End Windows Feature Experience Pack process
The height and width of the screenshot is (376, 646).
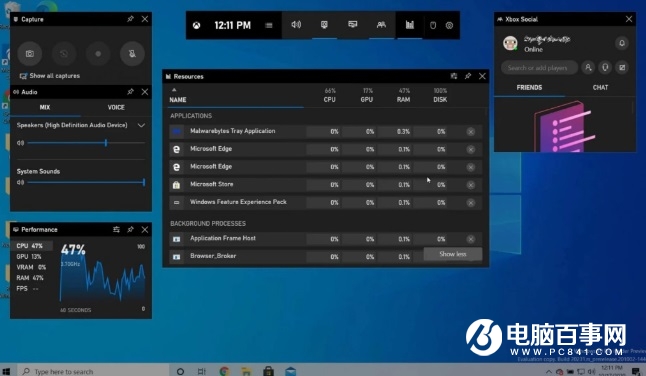(x=470, y=203)
